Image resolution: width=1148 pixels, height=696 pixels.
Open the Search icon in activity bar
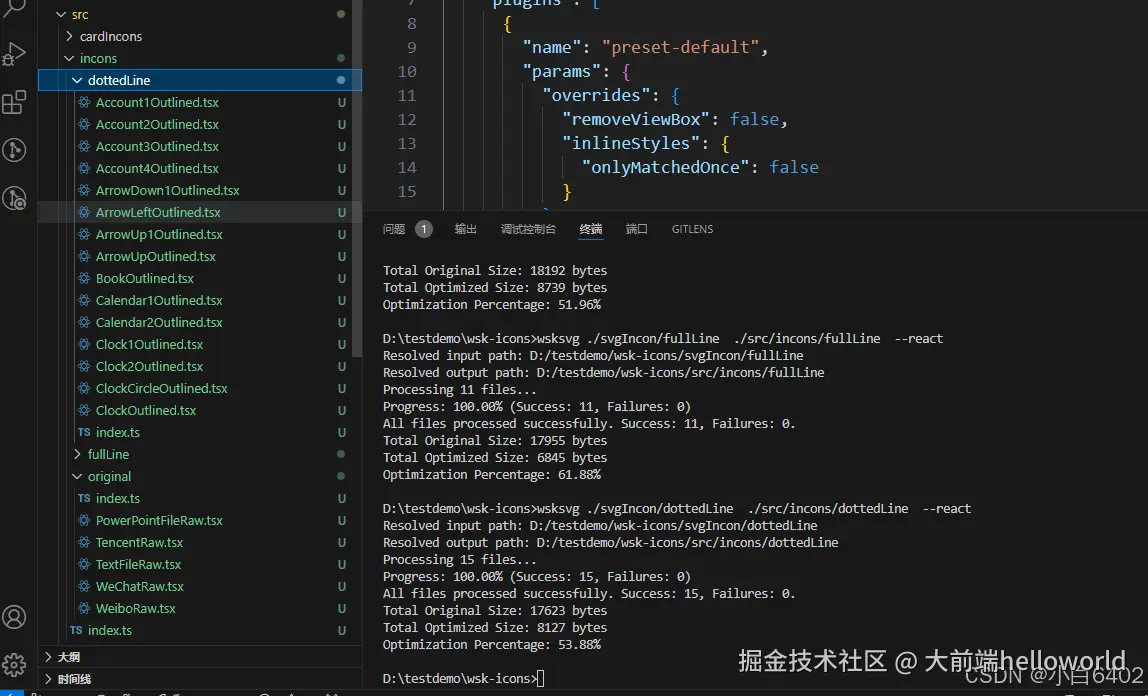pos(14,8)
